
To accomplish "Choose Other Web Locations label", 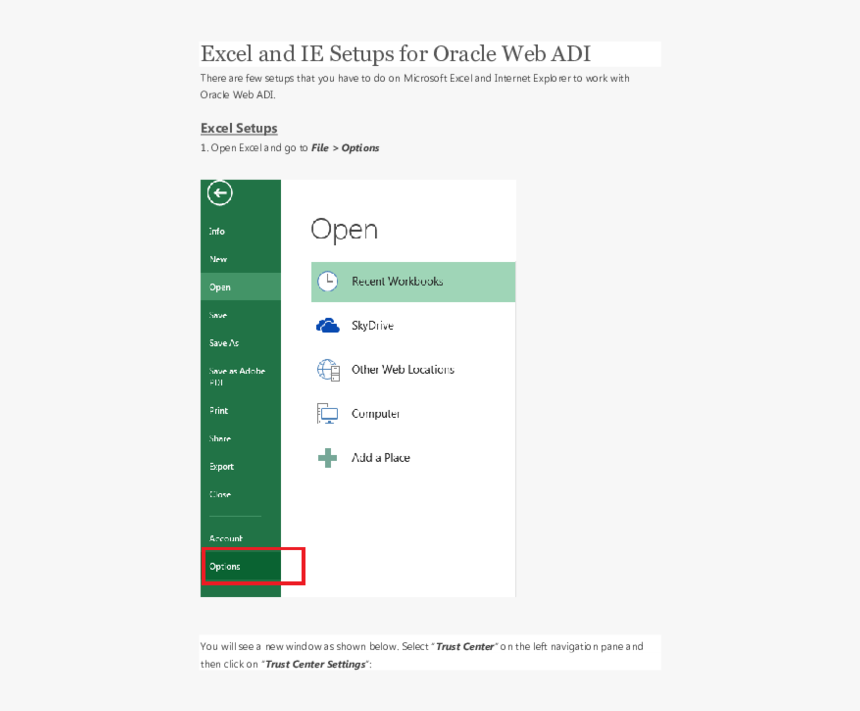I will (x=403, y=370).
